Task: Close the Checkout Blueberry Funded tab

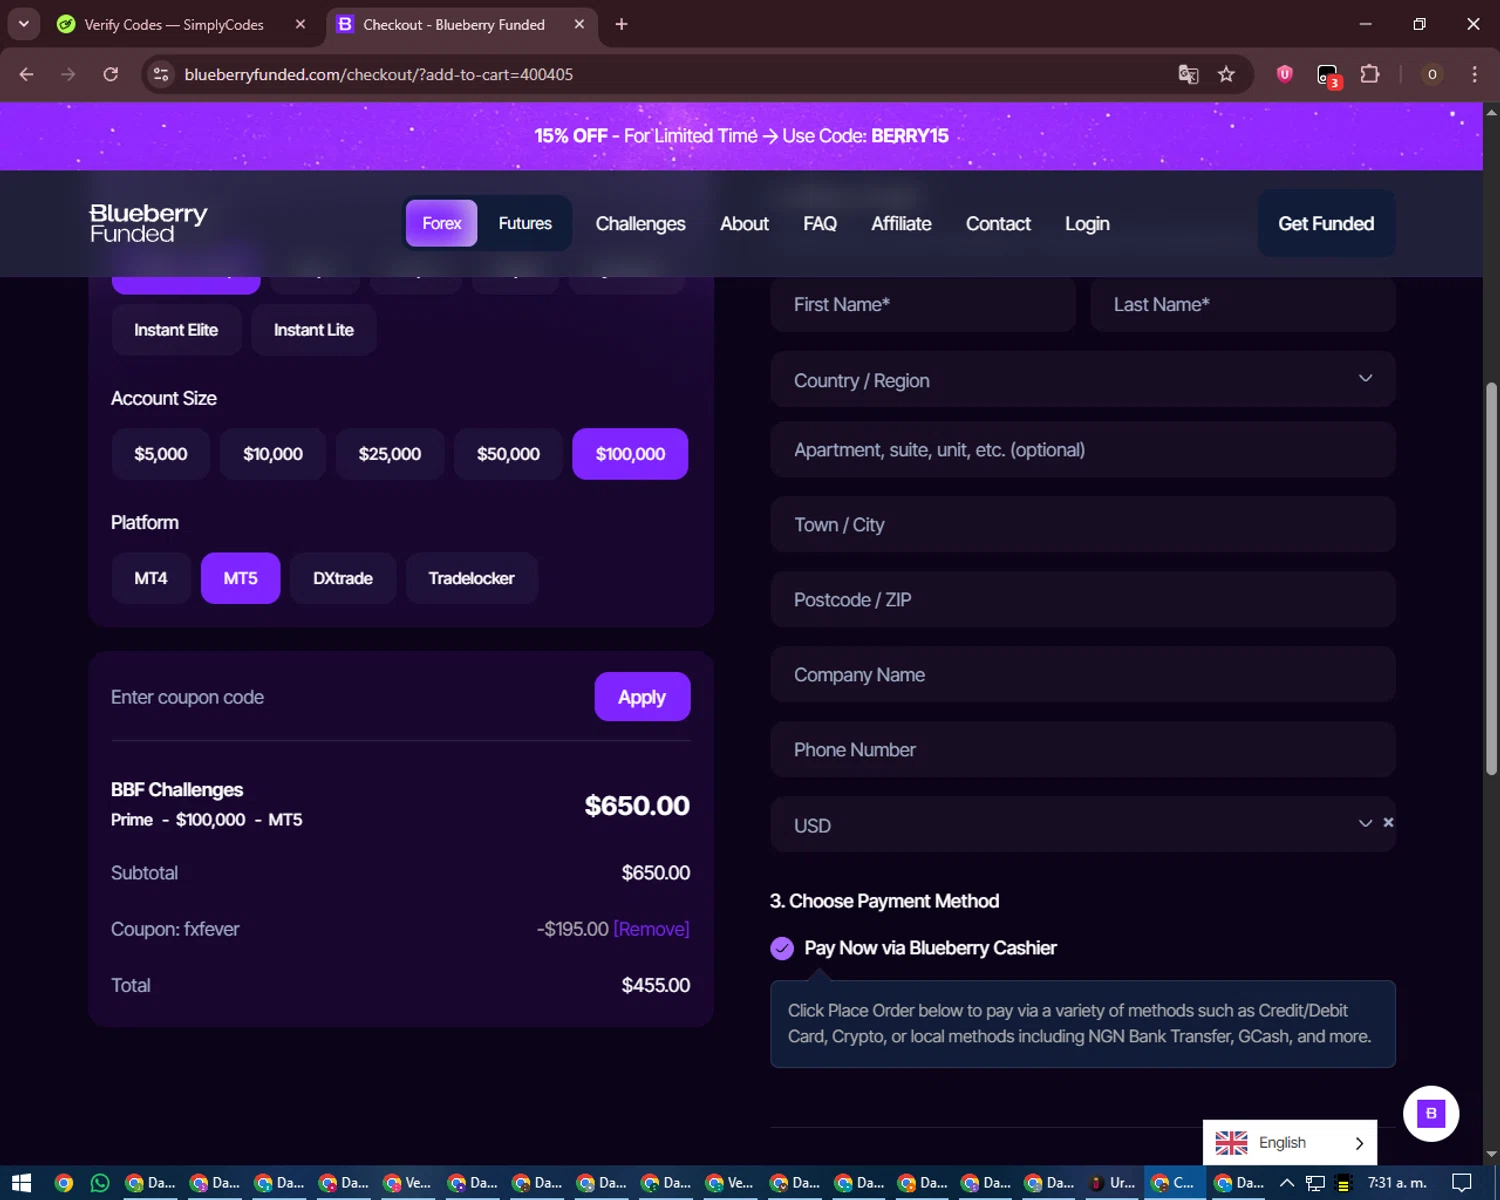Action: (579, 24)
